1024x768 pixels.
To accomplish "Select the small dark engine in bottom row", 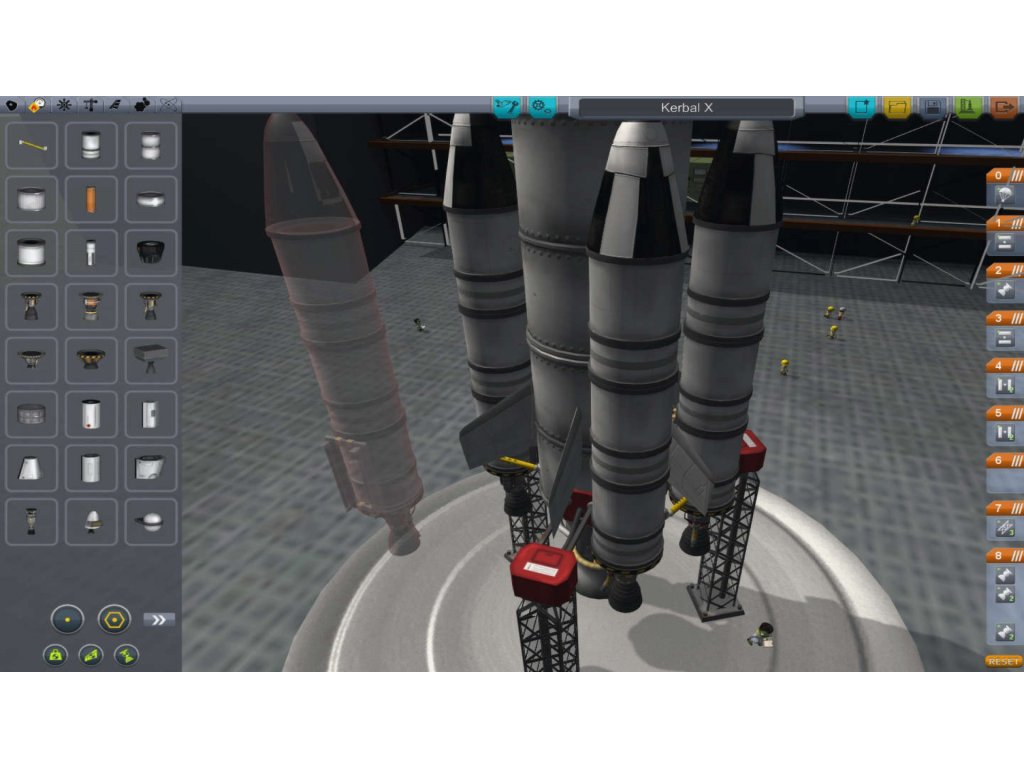I will click(31, 522).
